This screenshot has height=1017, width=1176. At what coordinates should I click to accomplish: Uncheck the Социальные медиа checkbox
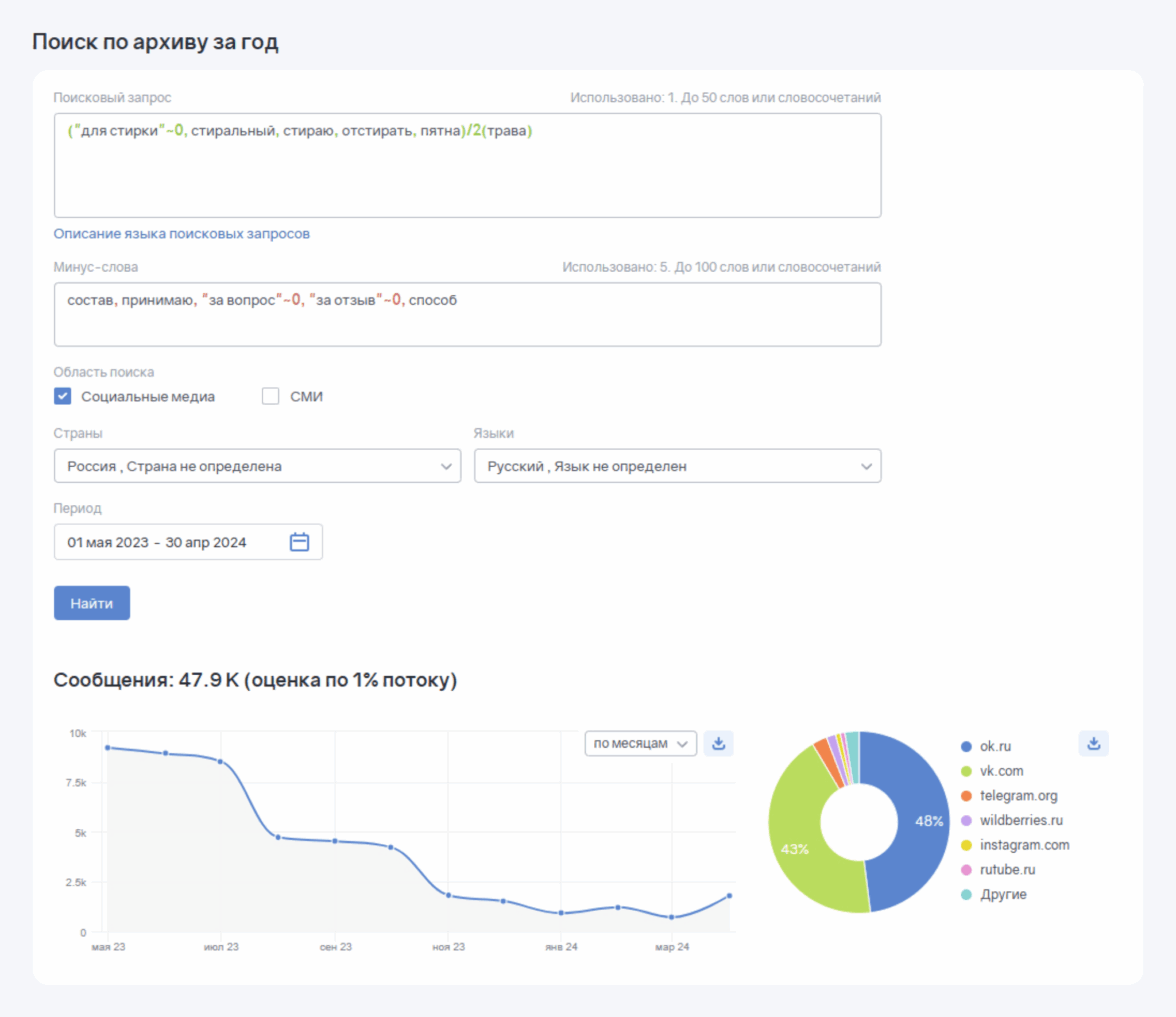click(62, 396)
